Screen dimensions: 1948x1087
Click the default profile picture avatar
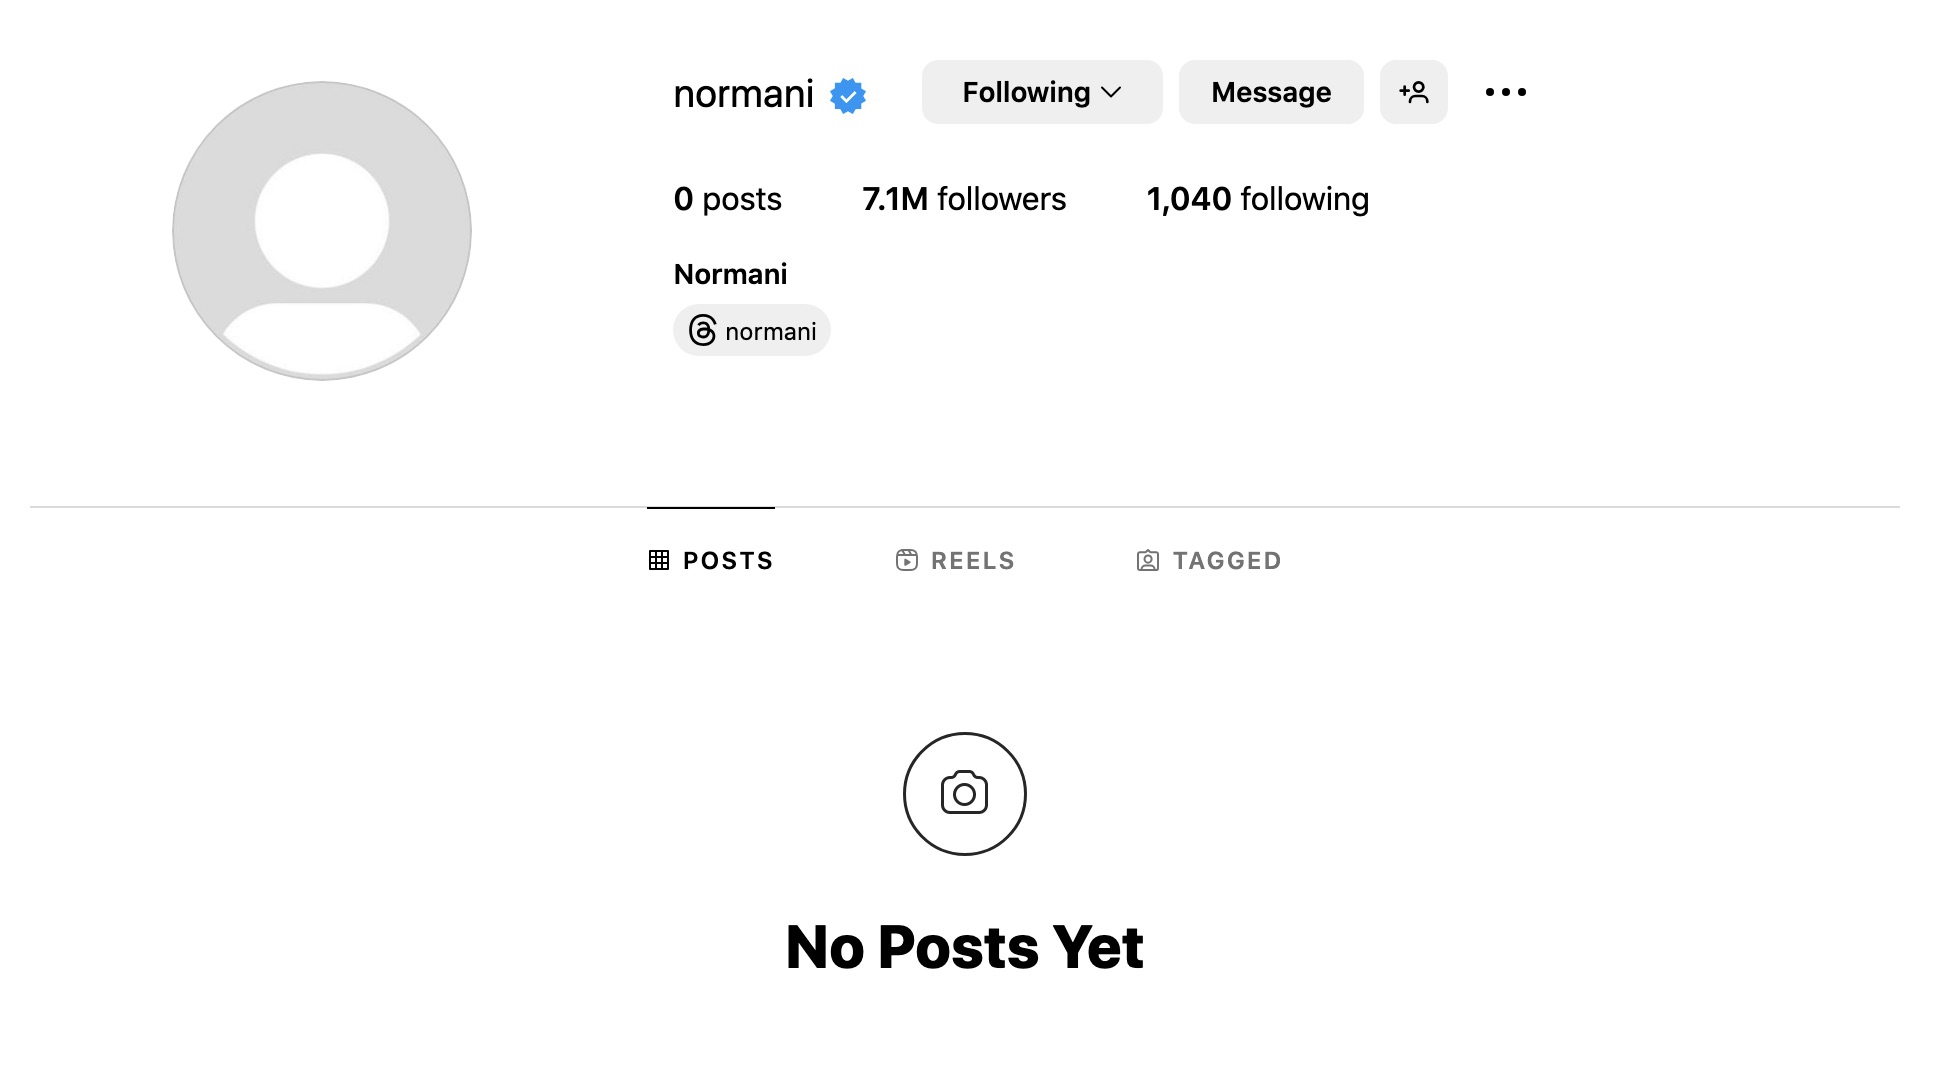(x=322, y=231)
